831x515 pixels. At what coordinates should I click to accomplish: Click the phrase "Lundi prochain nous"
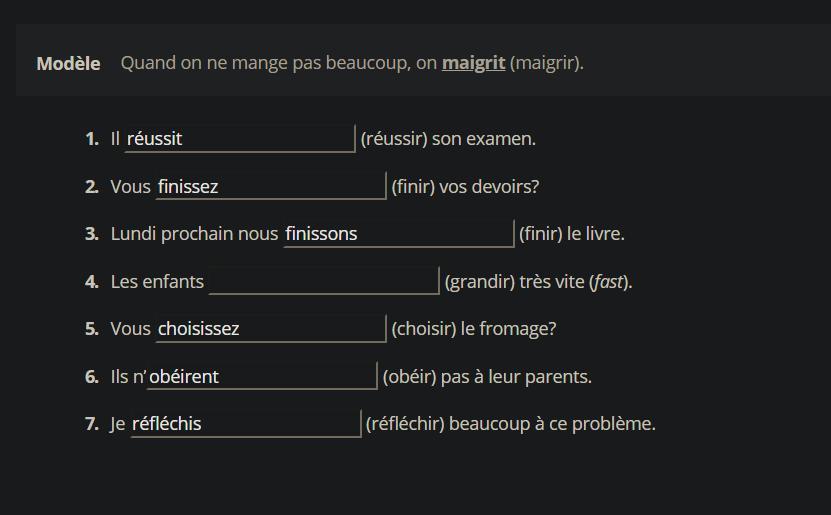tap(194, 234)
